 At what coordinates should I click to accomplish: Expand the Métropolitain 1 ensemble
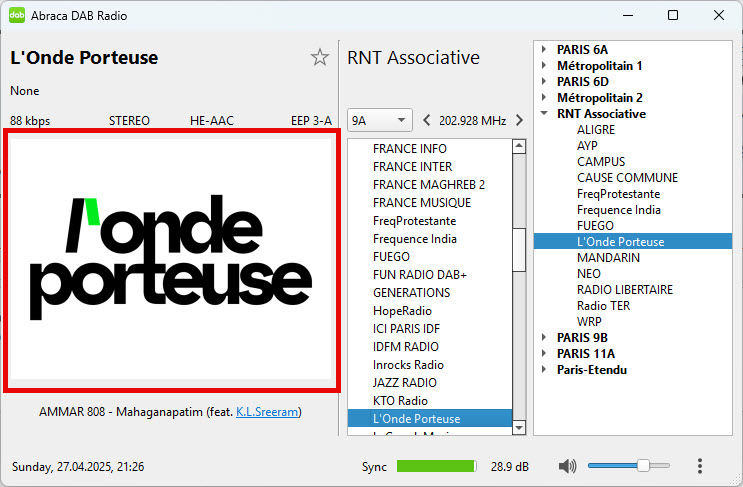click(x=544, y=65)
